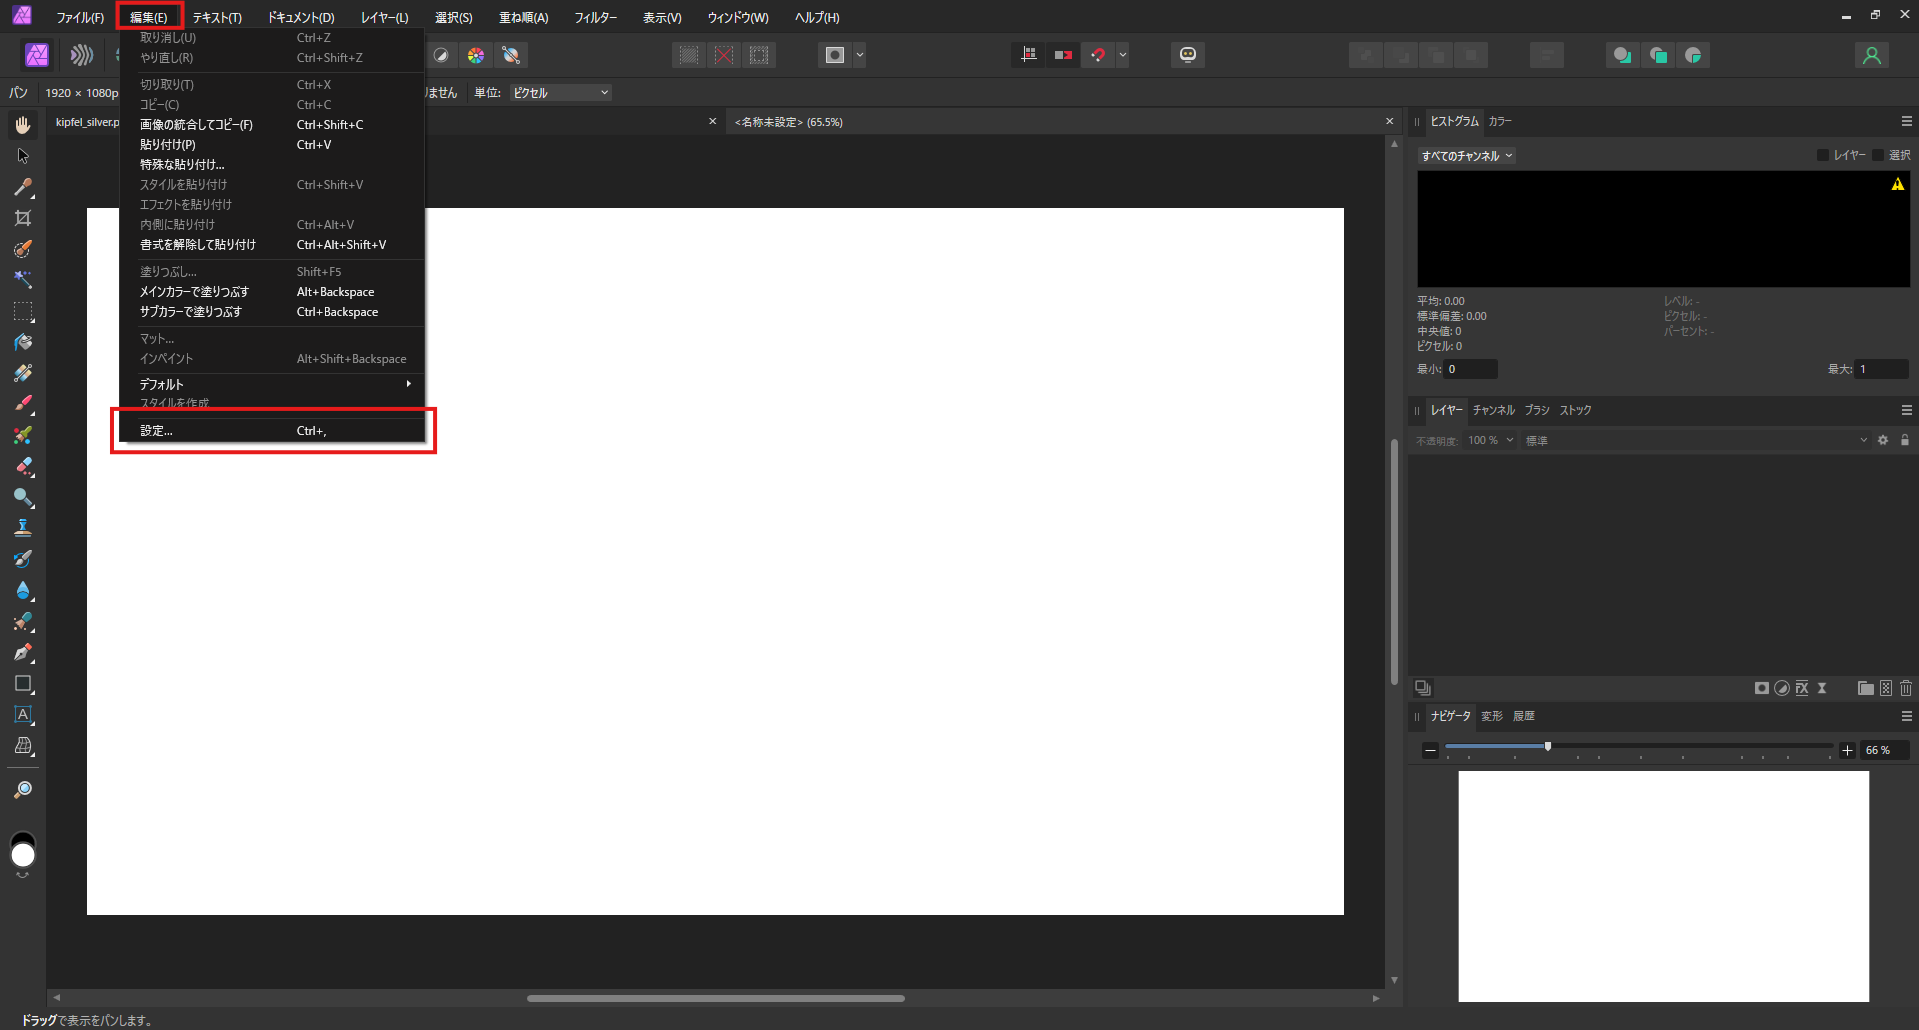Close the <名称未設定> document tab
1919x1030 pixels.
[1389, 121]
